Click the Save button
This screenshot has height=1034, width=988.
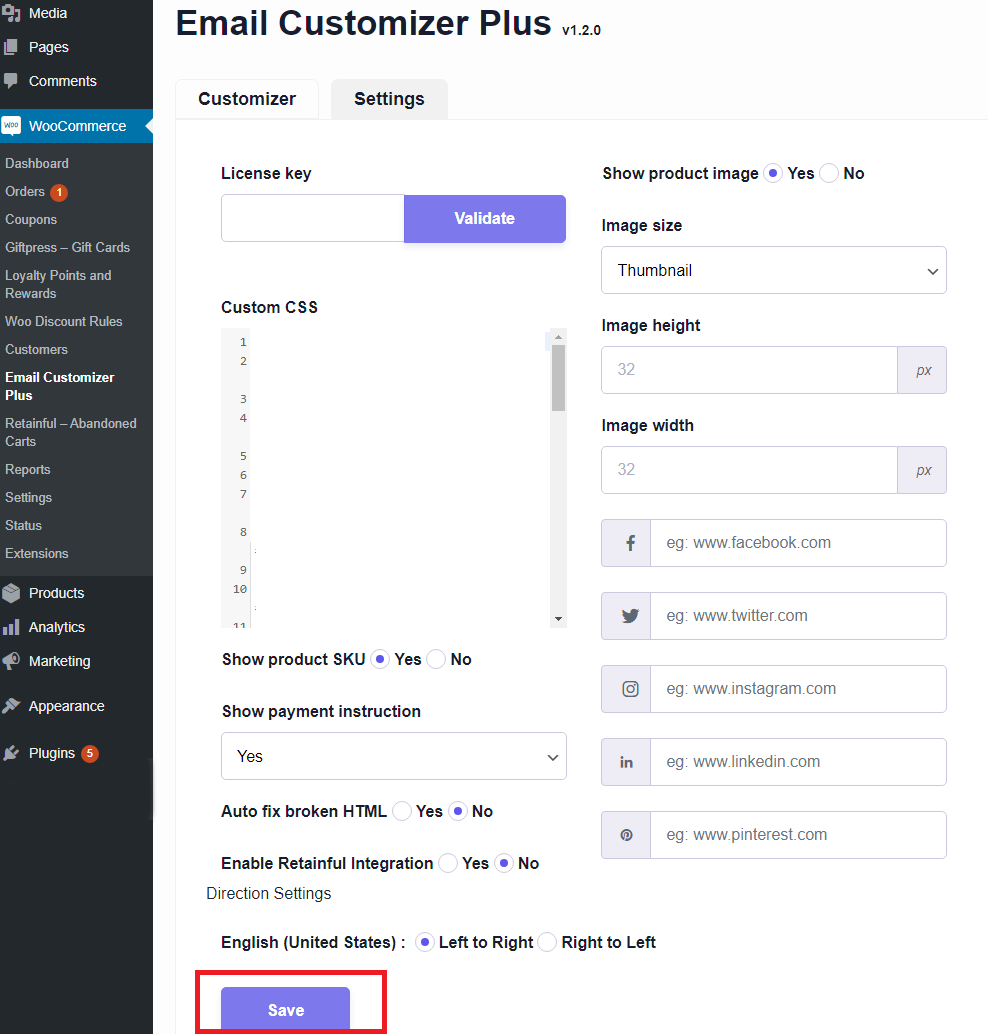(x=285, y=1010)
